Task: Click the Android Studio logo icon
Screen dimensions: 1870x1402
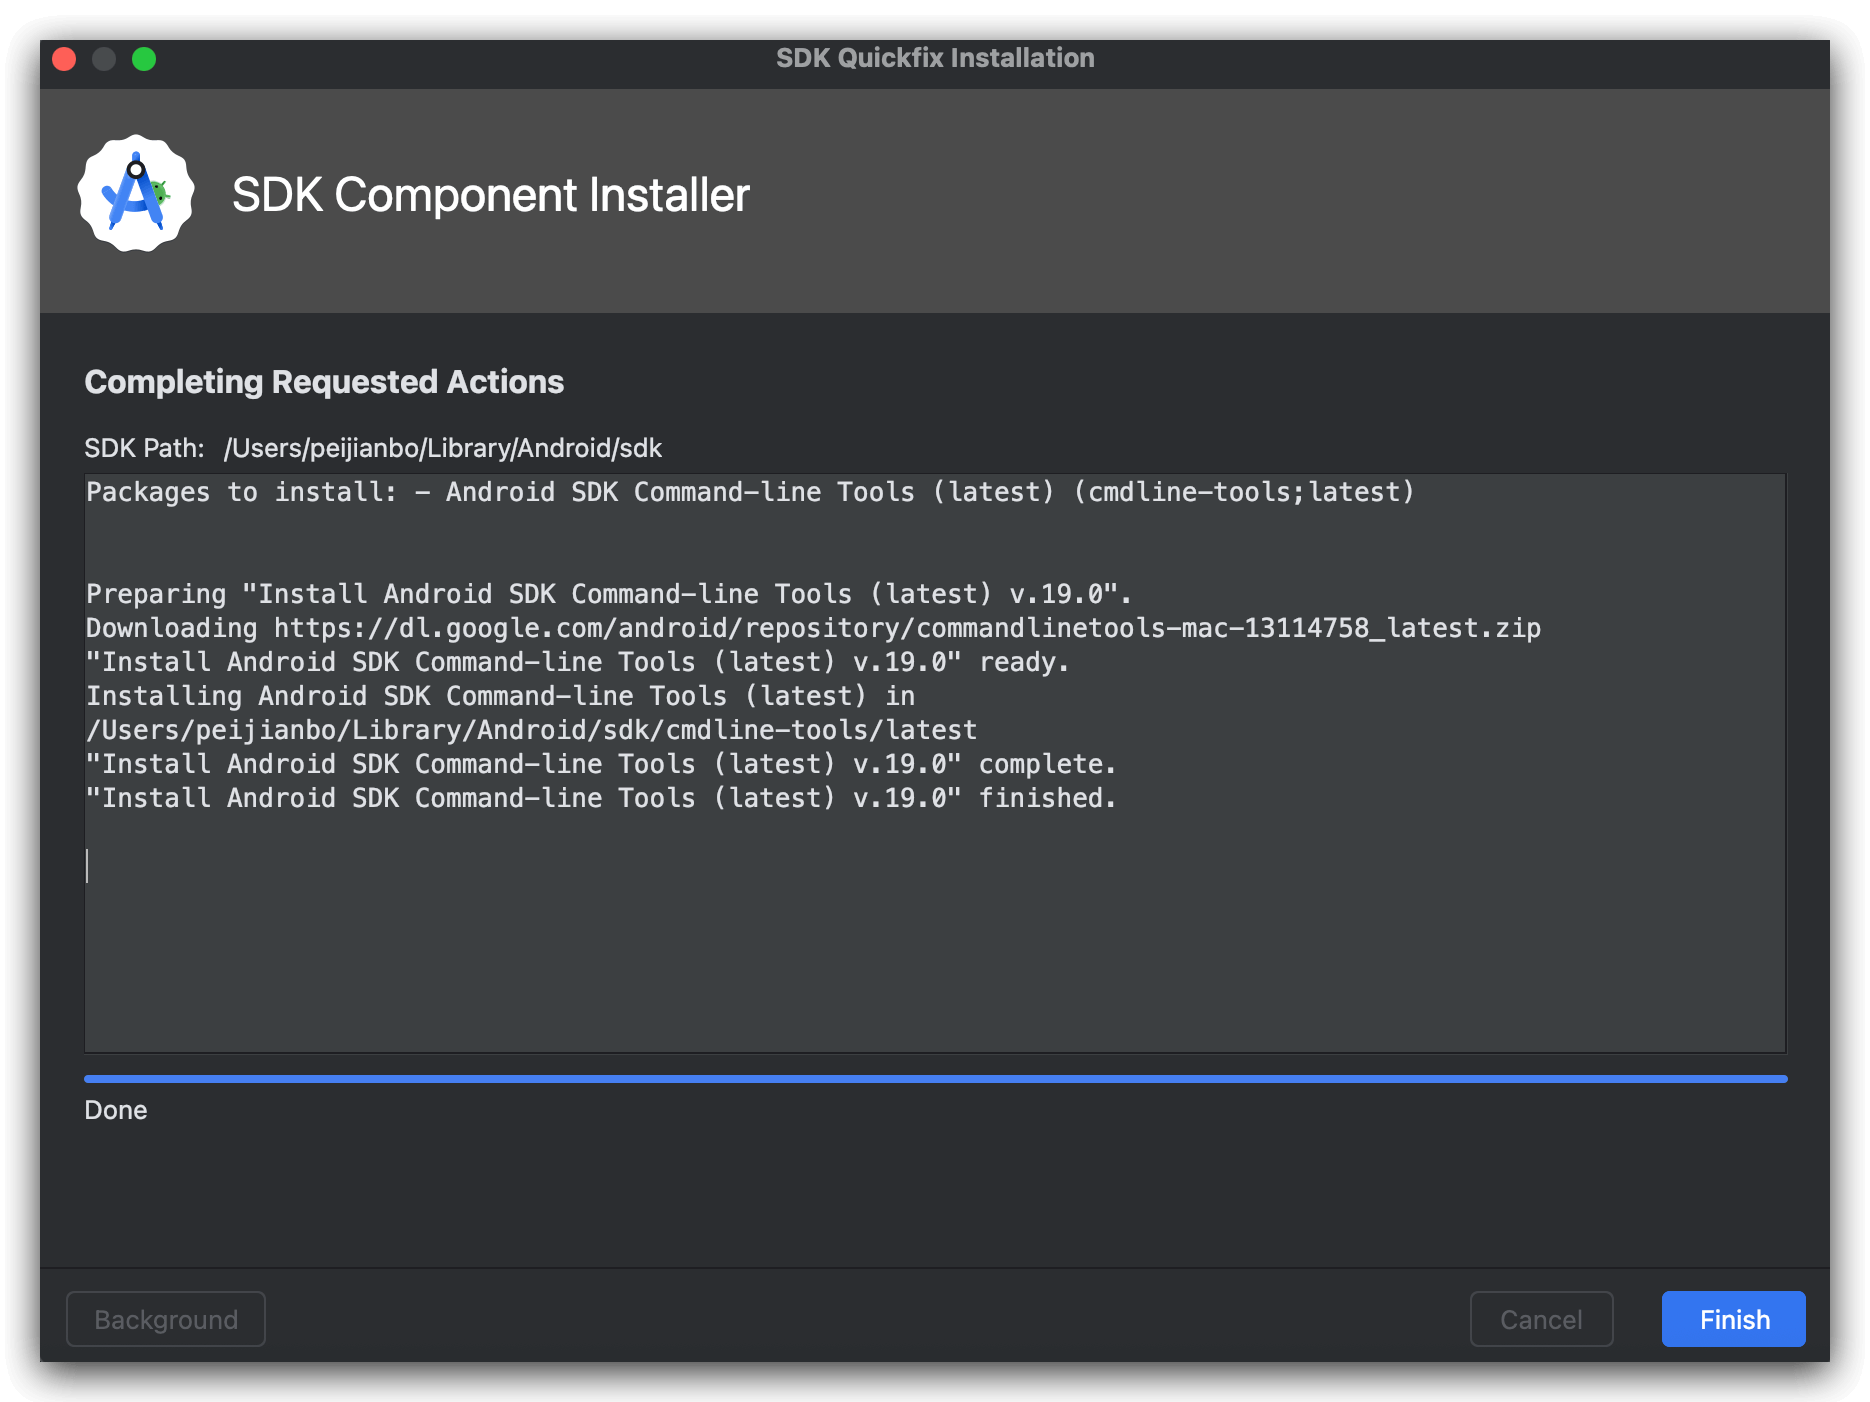Action: tap(136, 194)
